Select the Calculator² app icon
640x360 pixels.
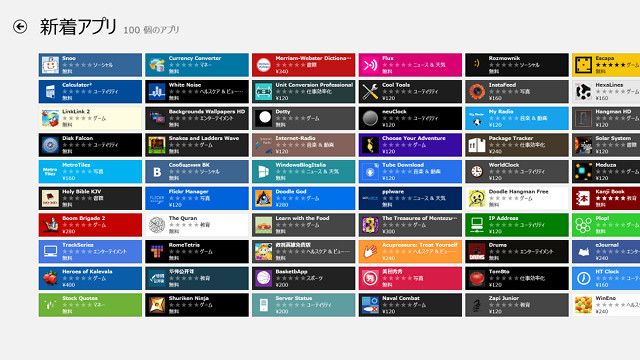(x=50, y=91)
